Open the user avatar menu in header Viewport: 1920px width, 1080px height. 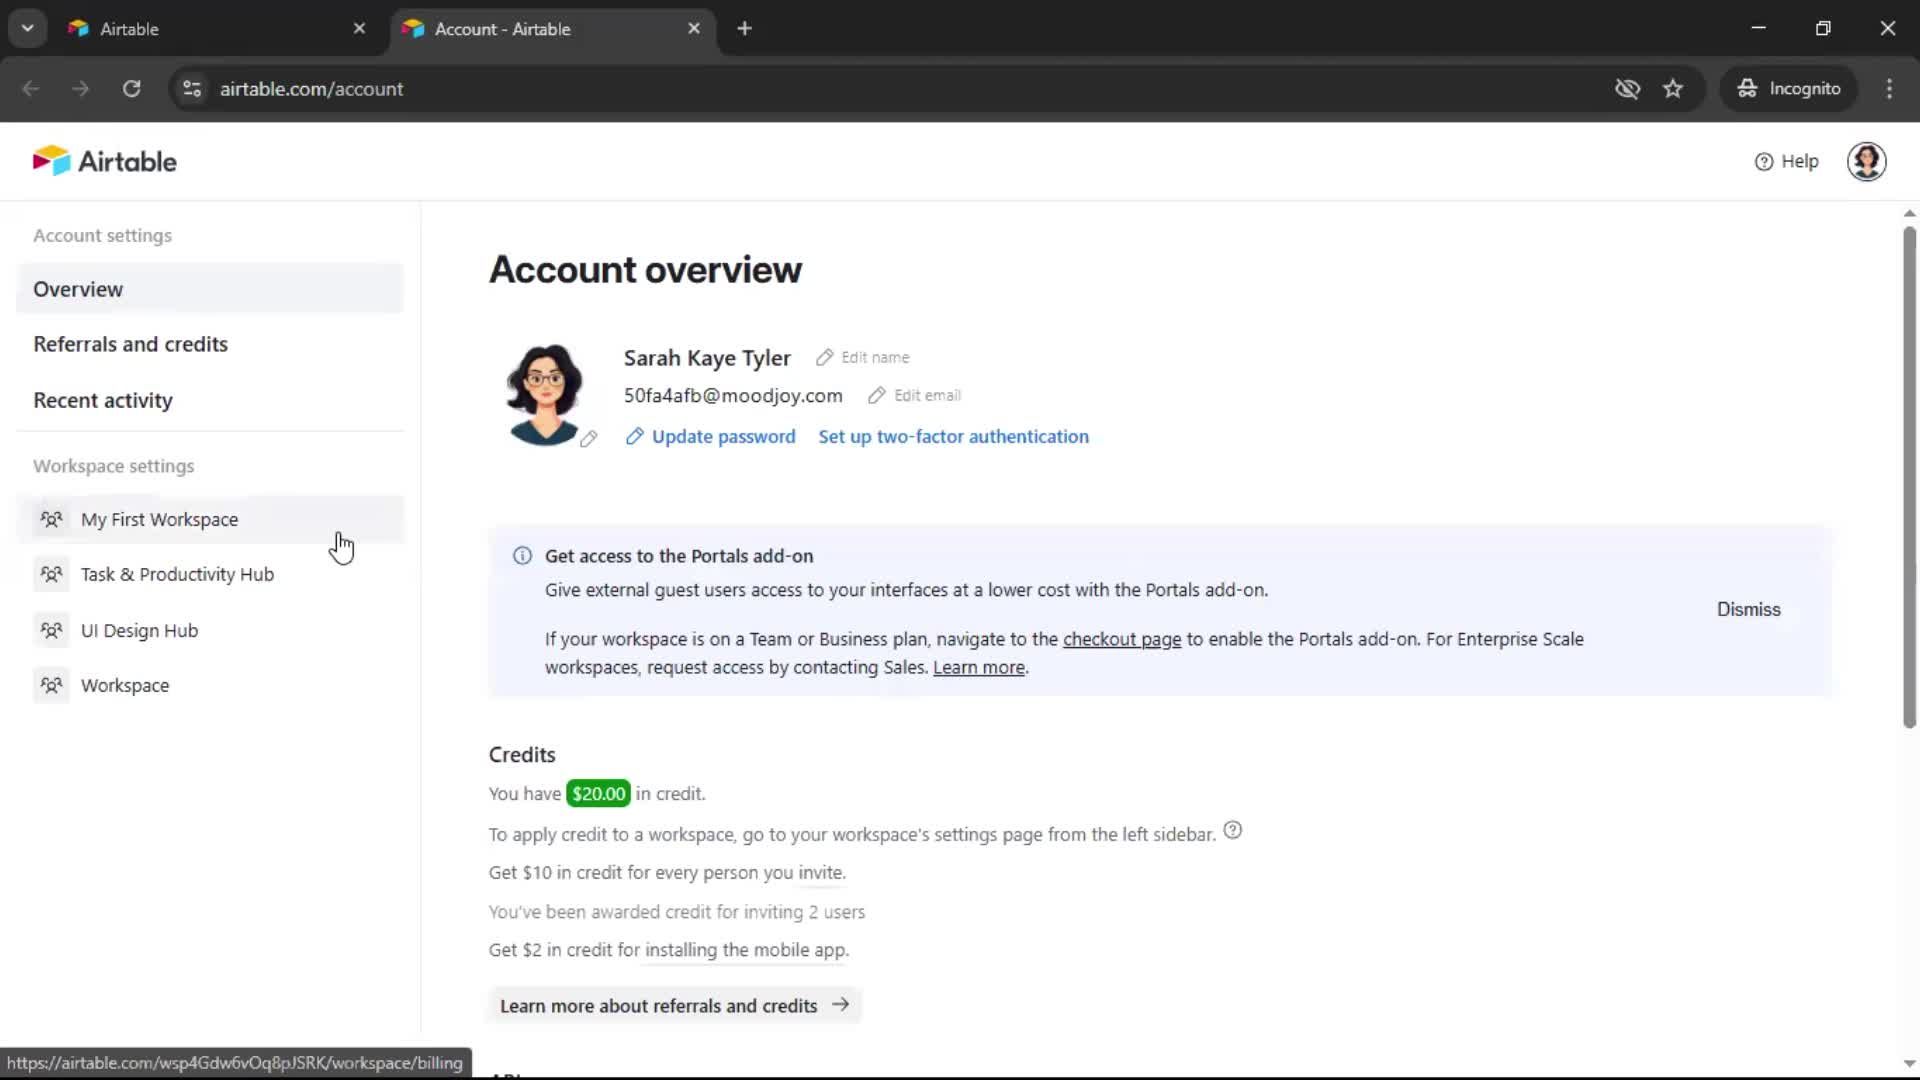(x=1866, y=161)
